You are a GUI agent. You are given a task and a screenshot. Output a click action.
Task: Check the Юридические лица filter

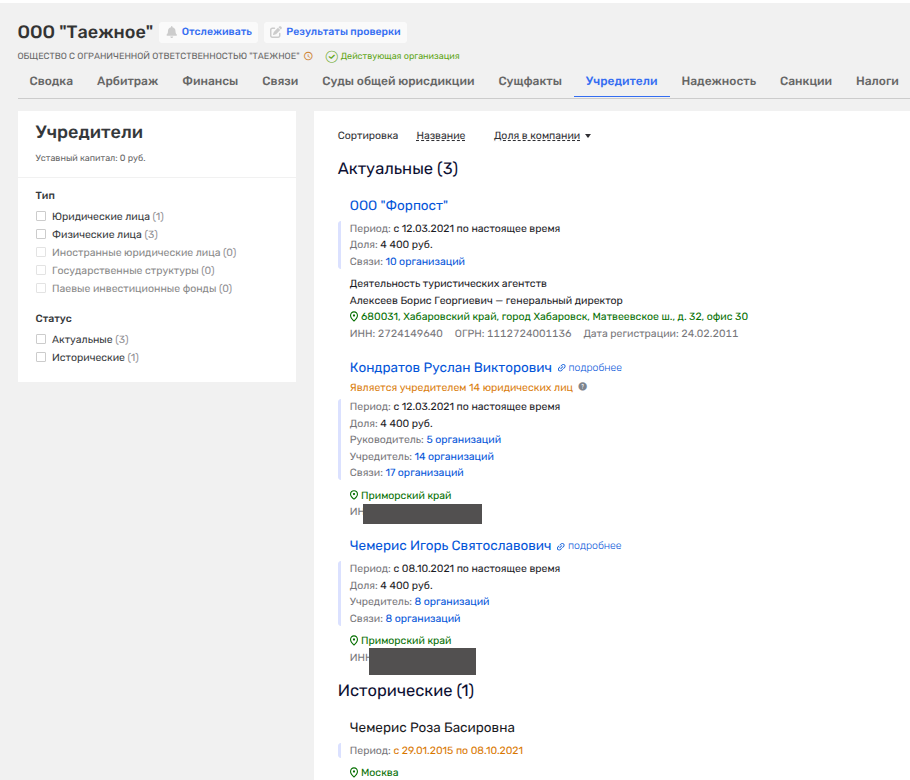41,216
